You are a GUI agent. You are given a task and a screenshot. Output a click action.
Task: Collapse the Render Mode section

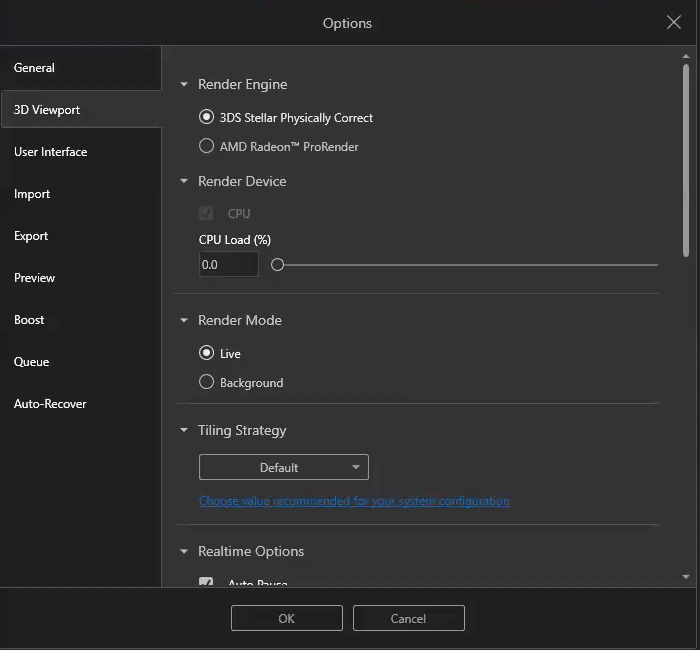(184, 320)
